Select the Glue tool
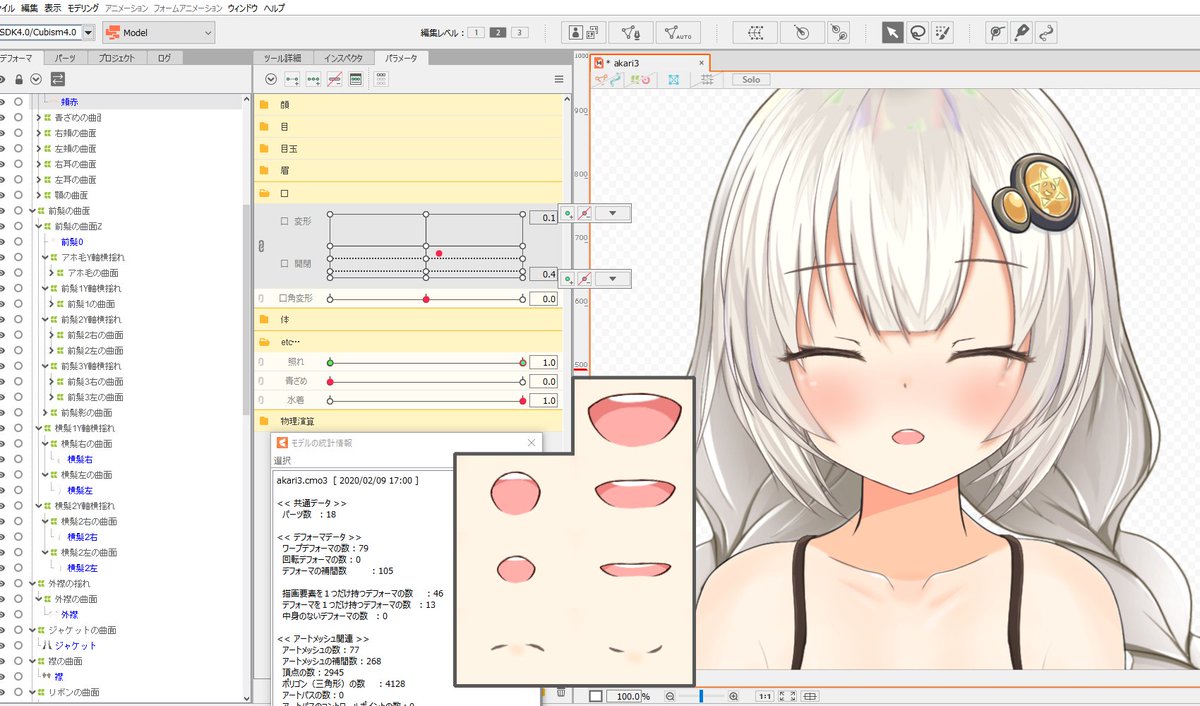This screenshot has height=706, width=1200. coord(997,32)
